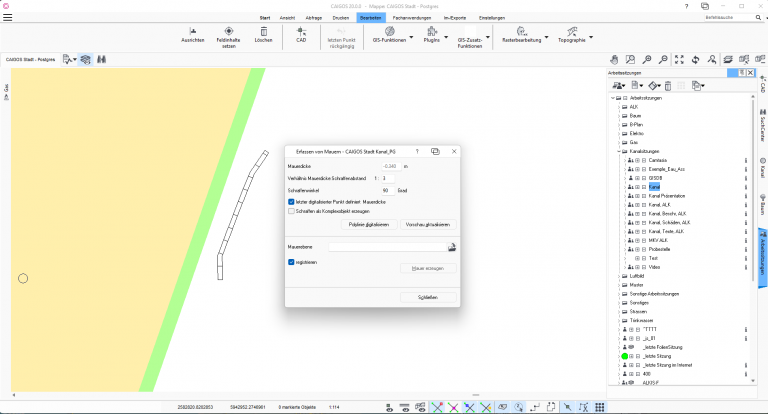Select the pan hand tool
Image resolution: width=768 pixels, height=414 pixels.
(614, 60)
